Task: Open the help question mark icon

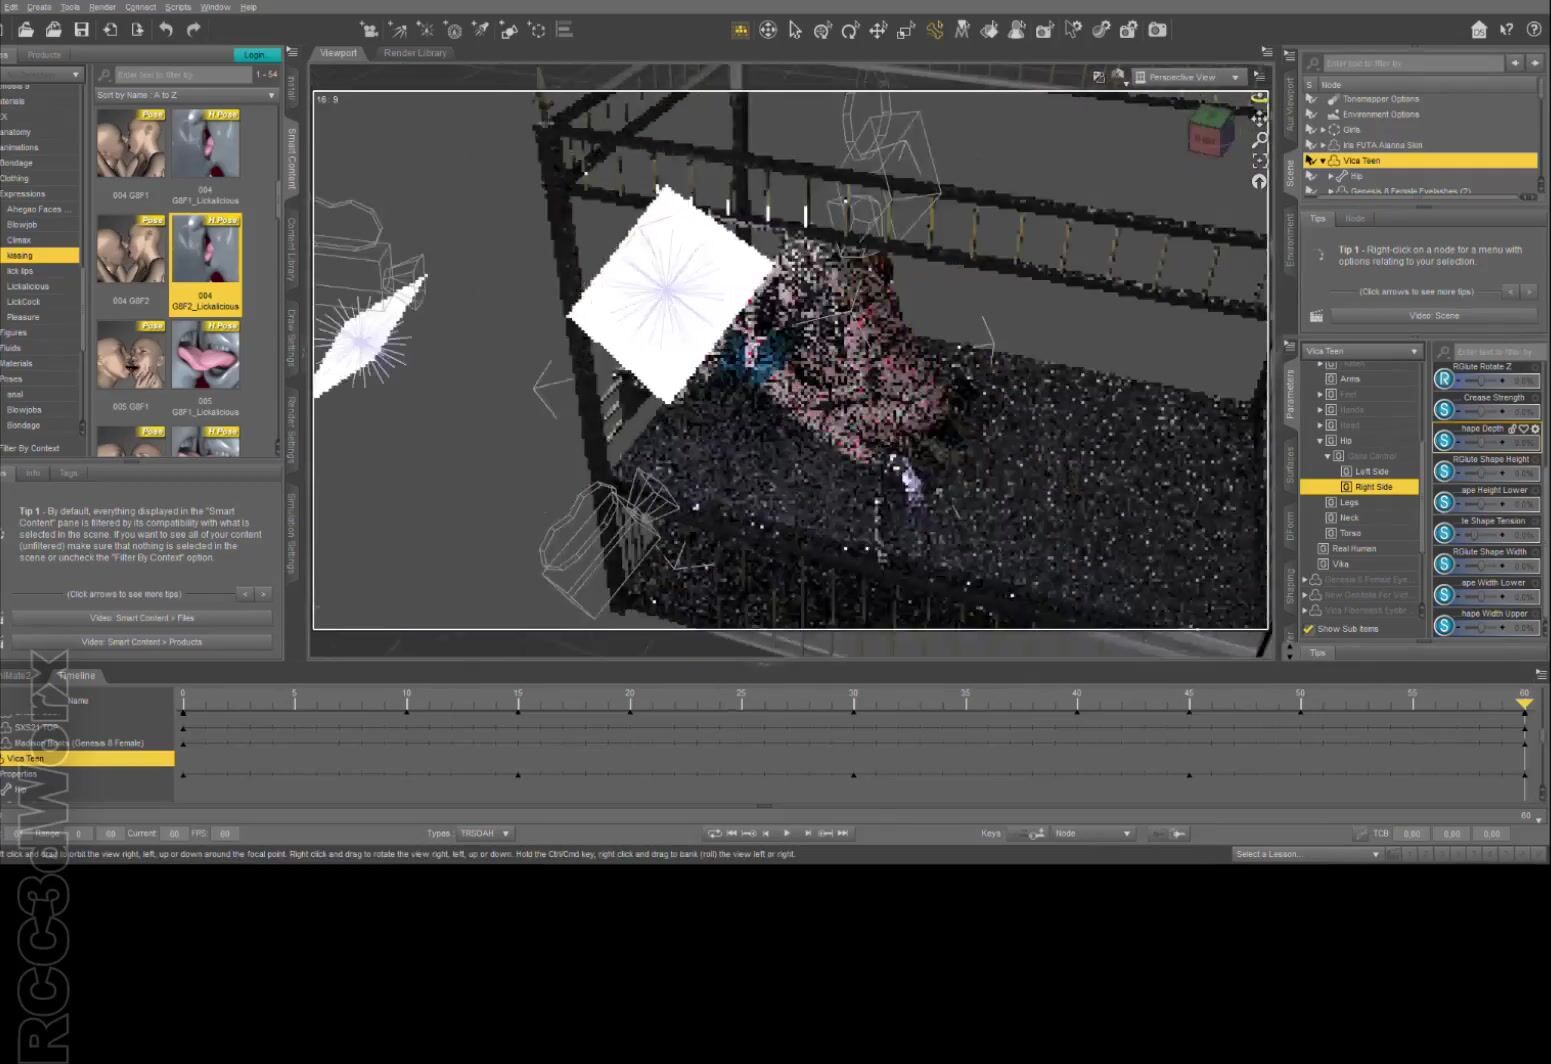Action: click(x=1534, y=30)
